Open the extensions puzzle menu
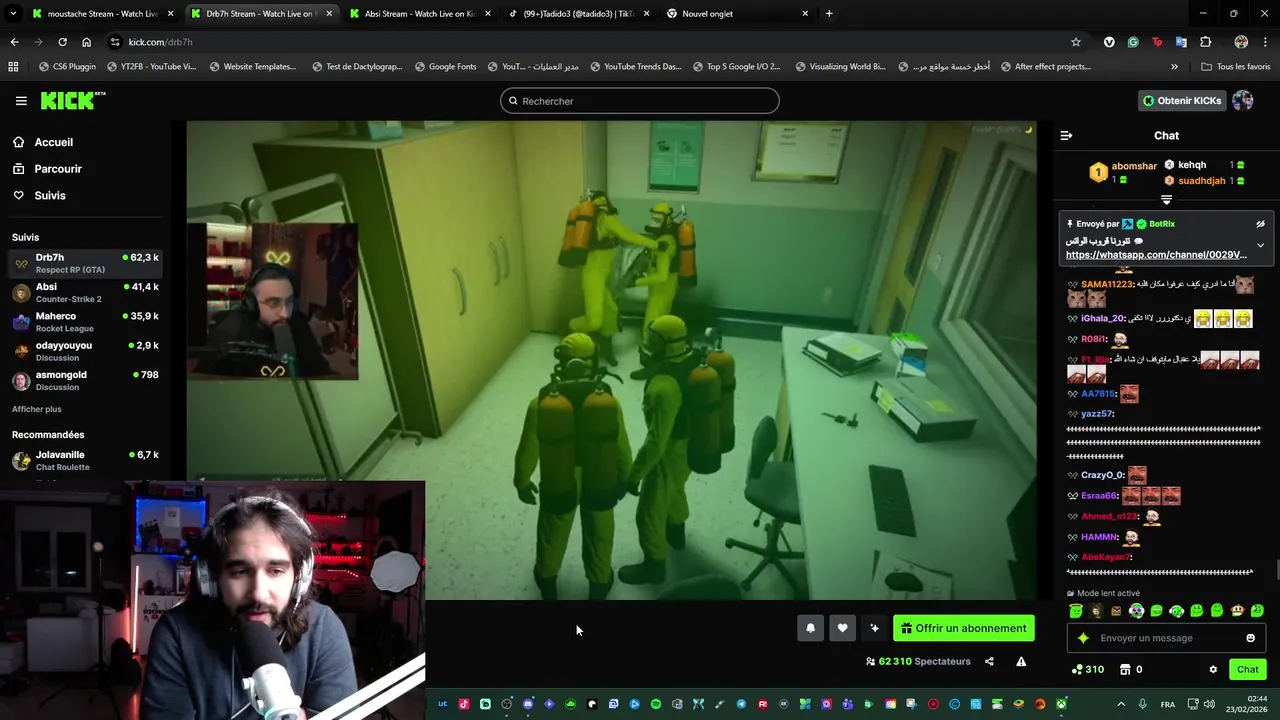Viewport: 1280px width, 720px height. click(x=1205, y=42)
